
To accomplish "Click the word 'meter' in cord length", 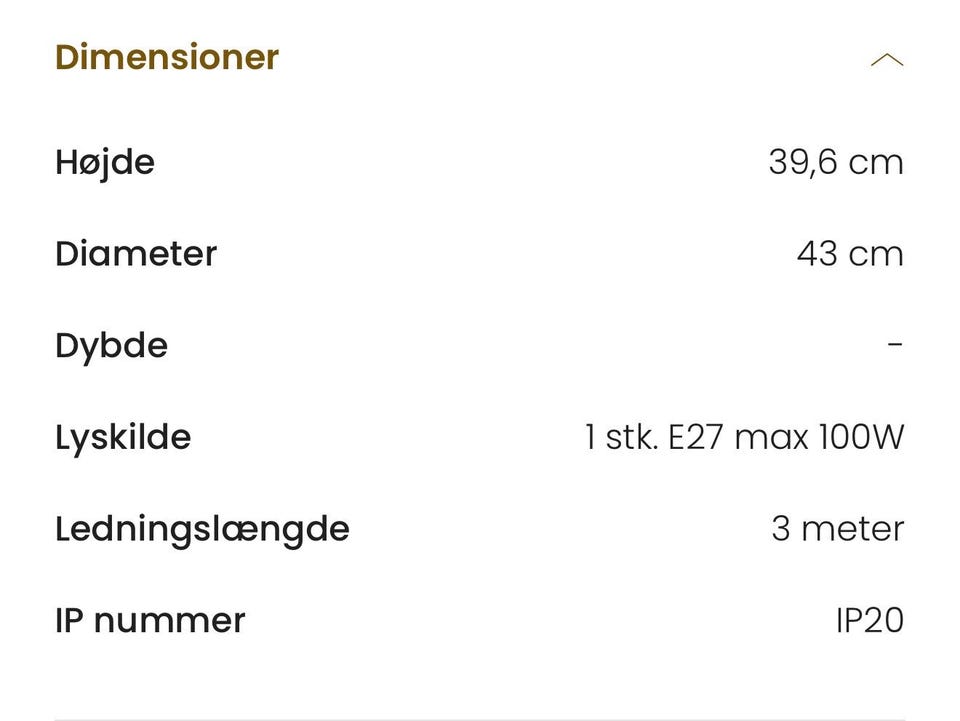I will [851, 529].
